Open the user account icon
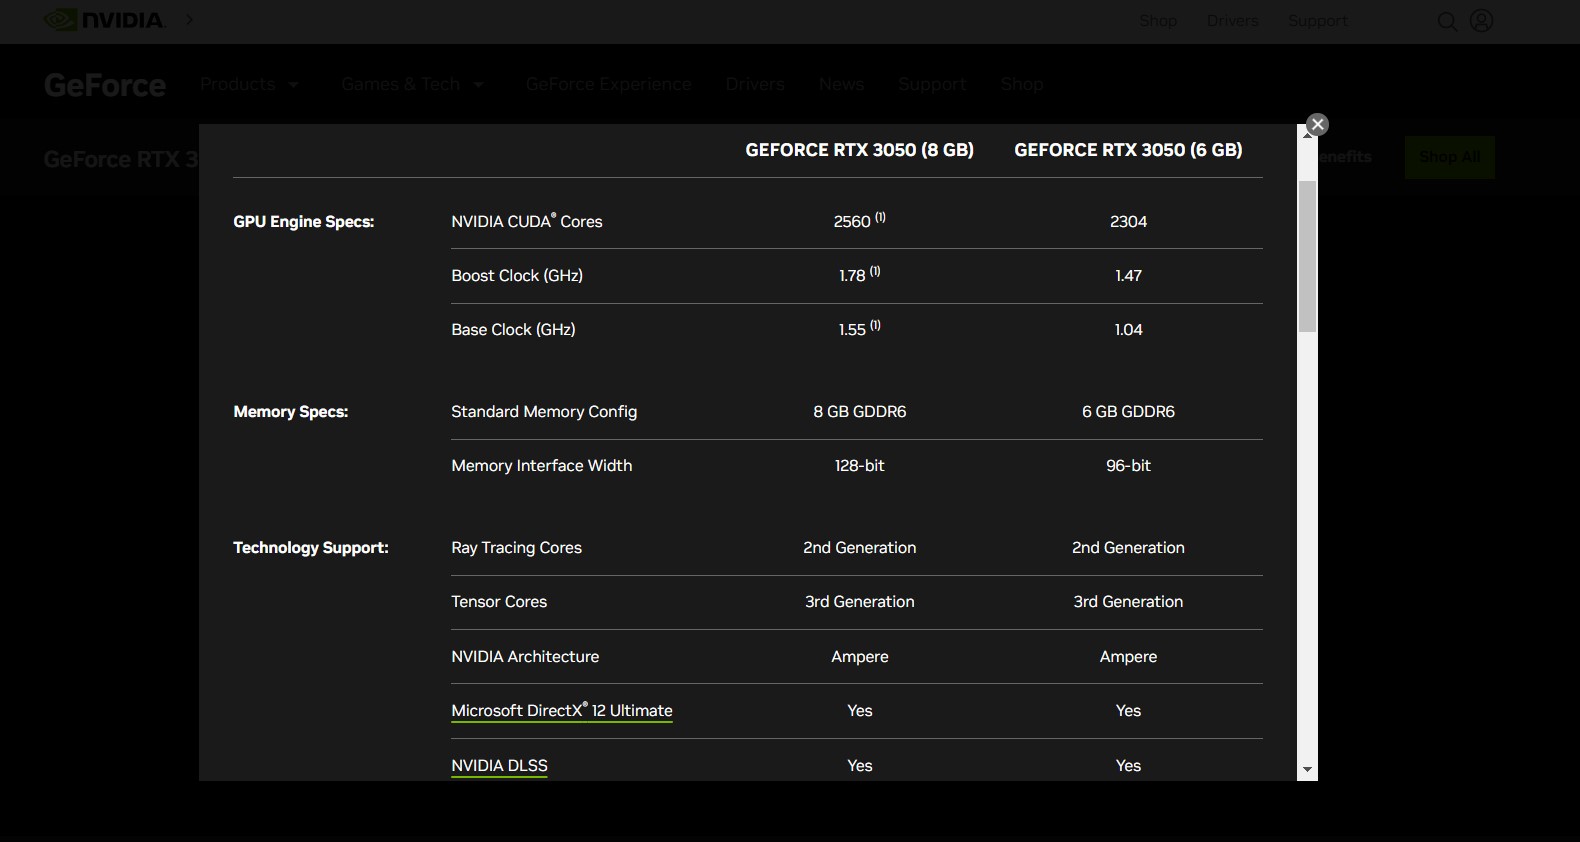Image resolution: width=1580 pixels, height=842 pixels. point(1481,21)
